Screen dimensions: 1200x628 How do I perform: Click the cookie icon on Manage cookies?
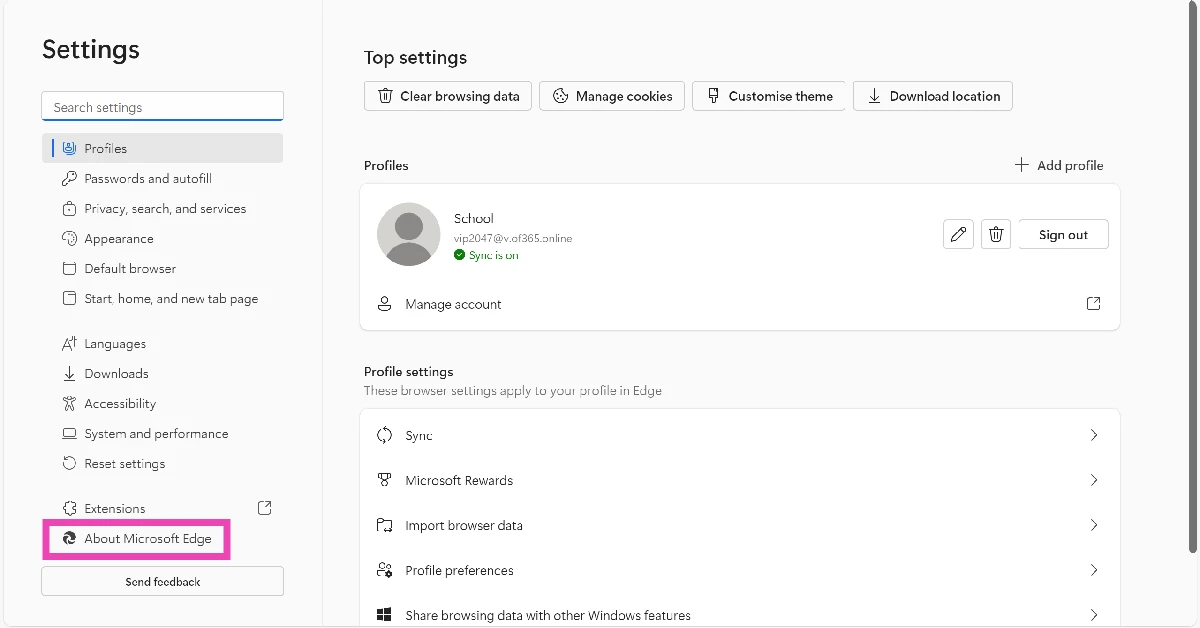click(560, 96)
